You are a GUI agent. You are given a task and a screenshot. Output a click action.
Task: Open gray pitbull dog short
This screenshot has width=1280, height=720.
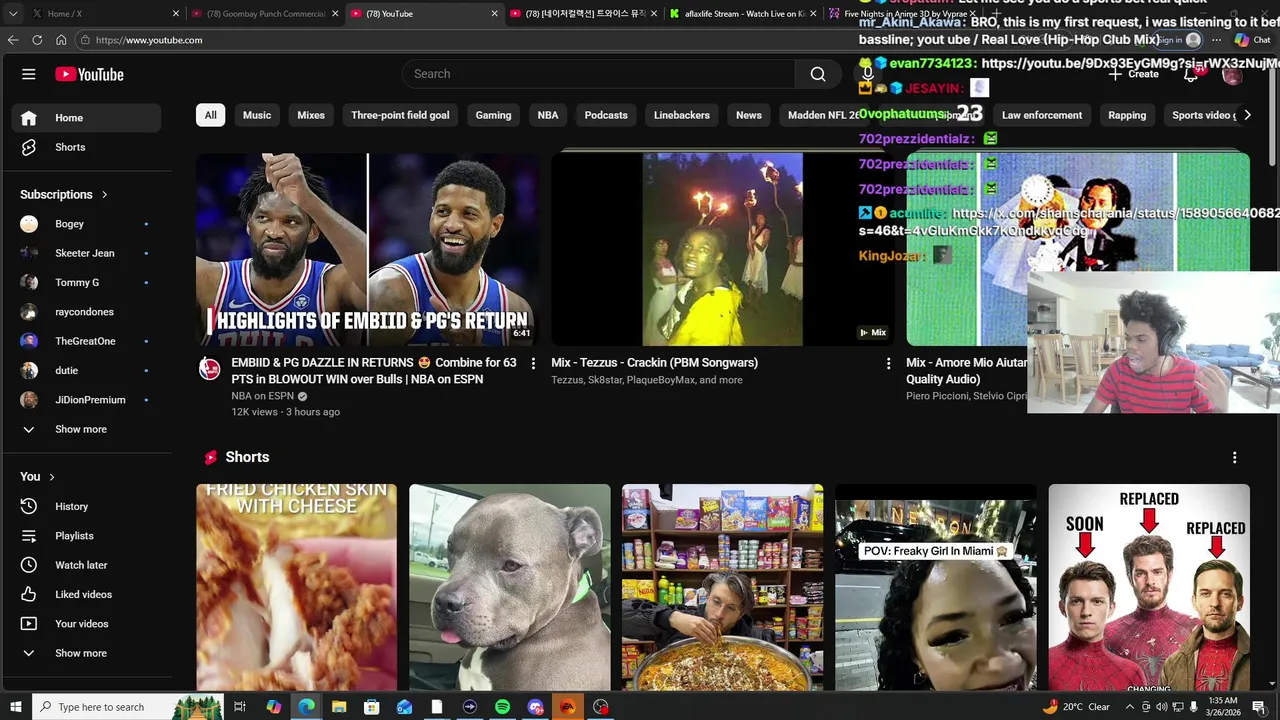(509, 588)
